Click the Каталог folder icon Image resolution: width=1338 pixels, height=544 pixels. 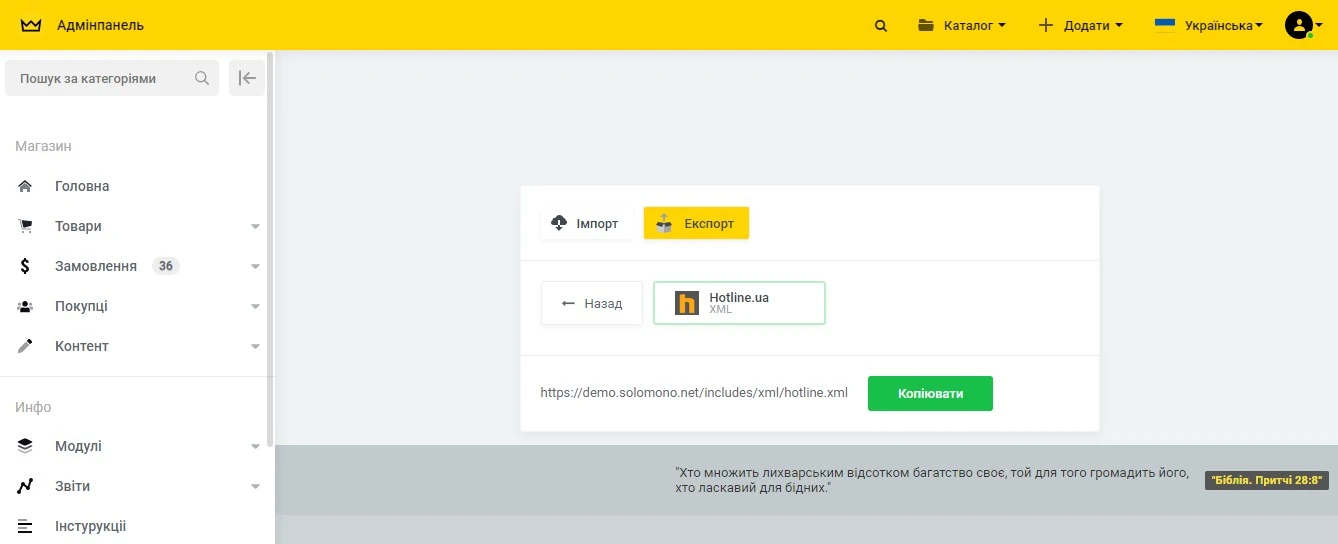[x=926, y=25]
